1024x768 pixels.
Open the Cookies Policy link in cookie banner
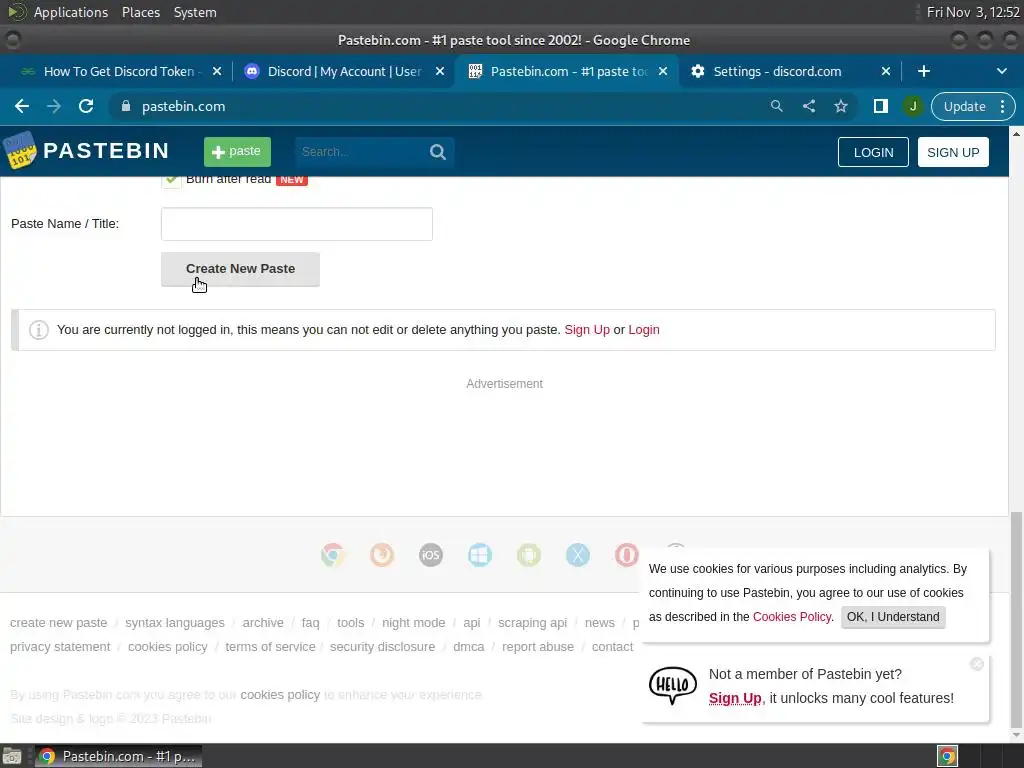click(792, 617)
